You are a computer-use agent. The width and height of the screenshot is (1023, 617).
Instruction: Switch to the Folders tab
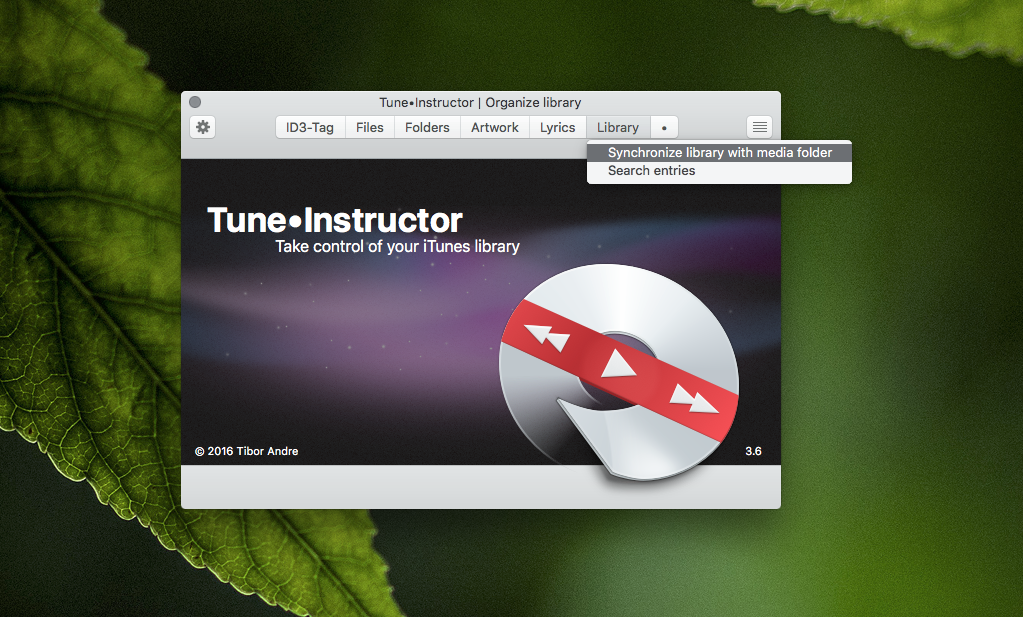427,128
